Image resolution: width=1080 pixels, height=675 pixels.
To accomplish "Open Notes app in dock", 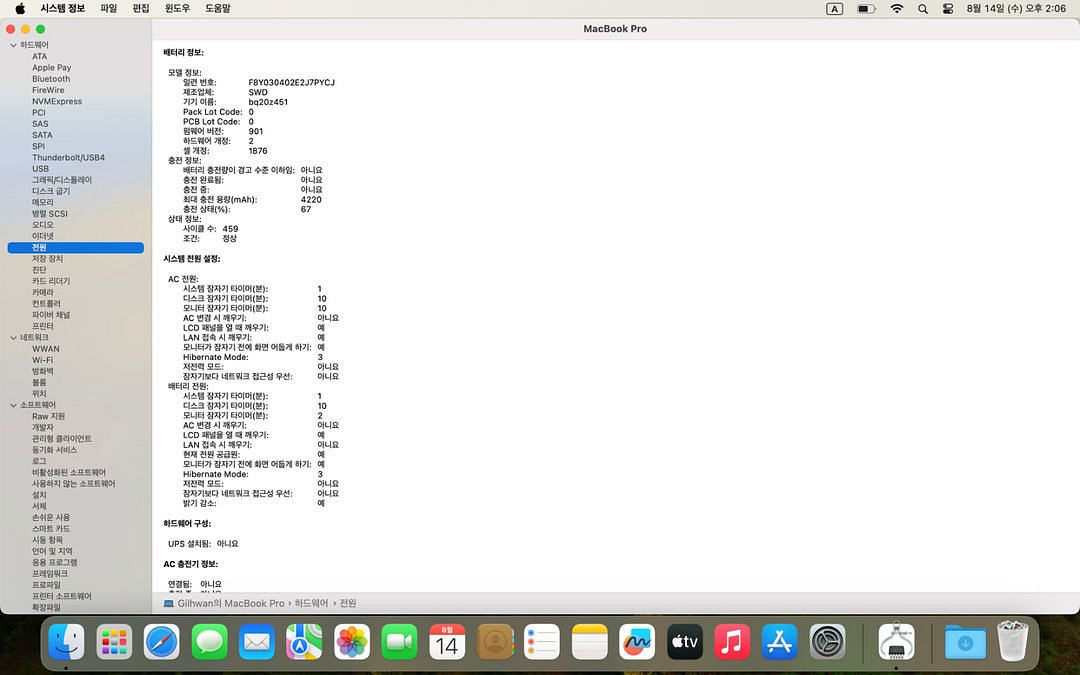I will point(590,643).
